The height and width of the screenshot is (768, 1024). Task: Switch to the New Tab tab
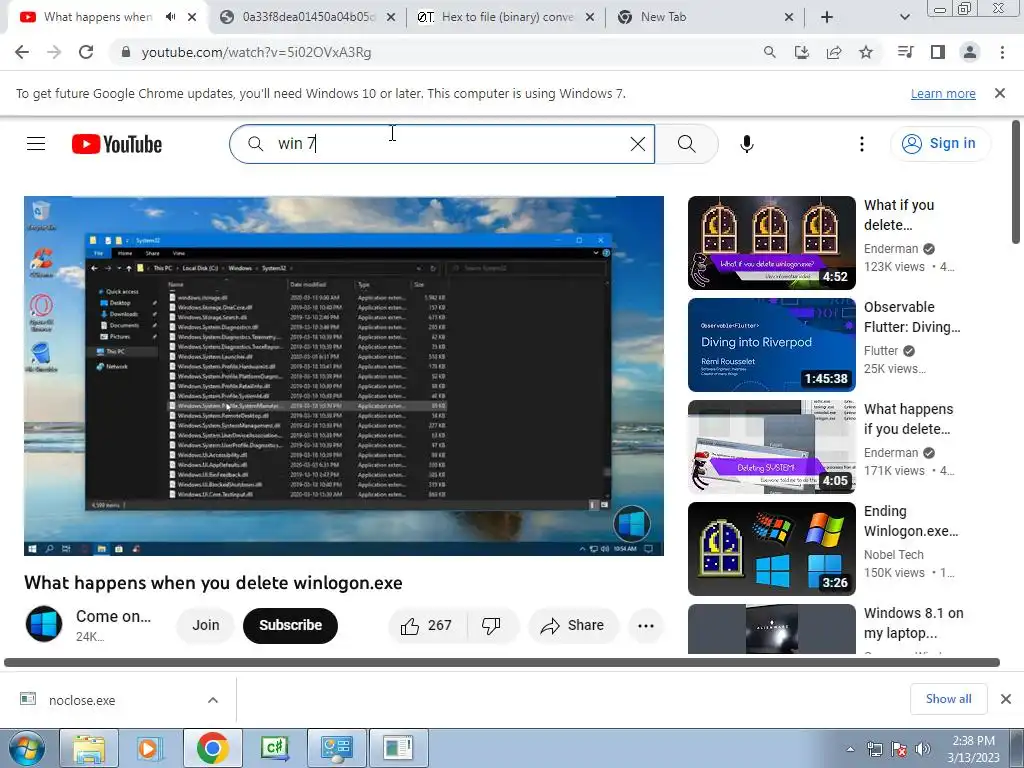(x=705, y=18)
